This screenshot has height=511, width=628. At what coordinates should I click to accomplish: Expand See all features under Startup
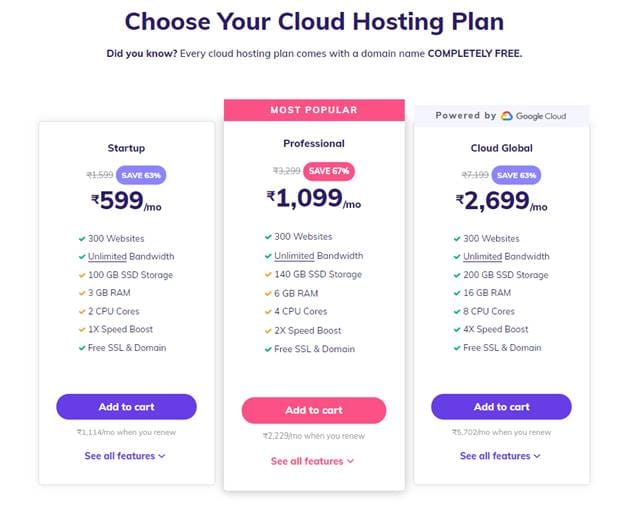pyautogui.click(x=125, y=456)
